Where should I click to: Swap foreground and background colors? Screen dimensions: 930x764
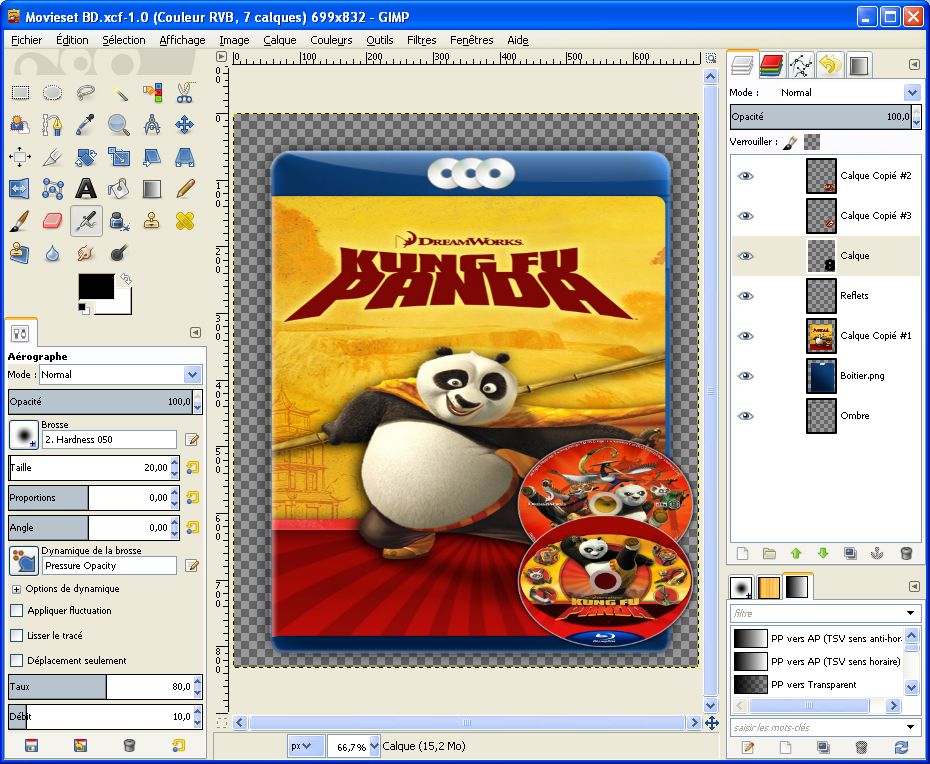tap(126, 278)
